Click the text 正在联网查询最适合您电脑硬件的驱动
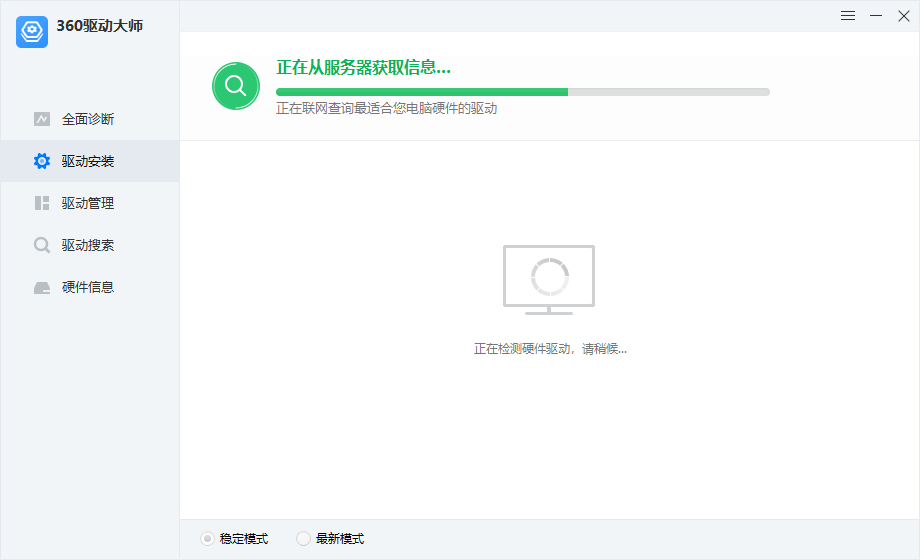Screen dimensions: 920x560 (x=387, y=109)
